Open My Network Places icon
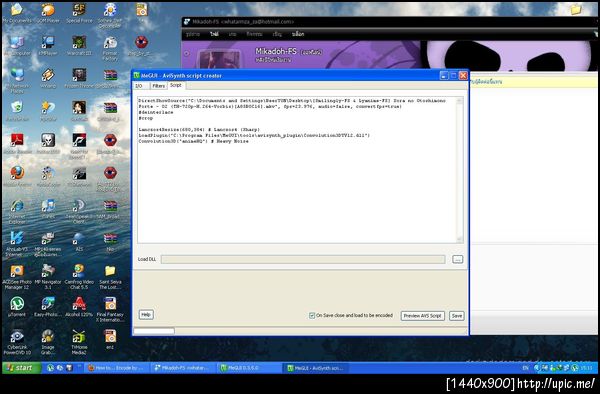This screenshot has height=394, width=600. coord(16,75)
